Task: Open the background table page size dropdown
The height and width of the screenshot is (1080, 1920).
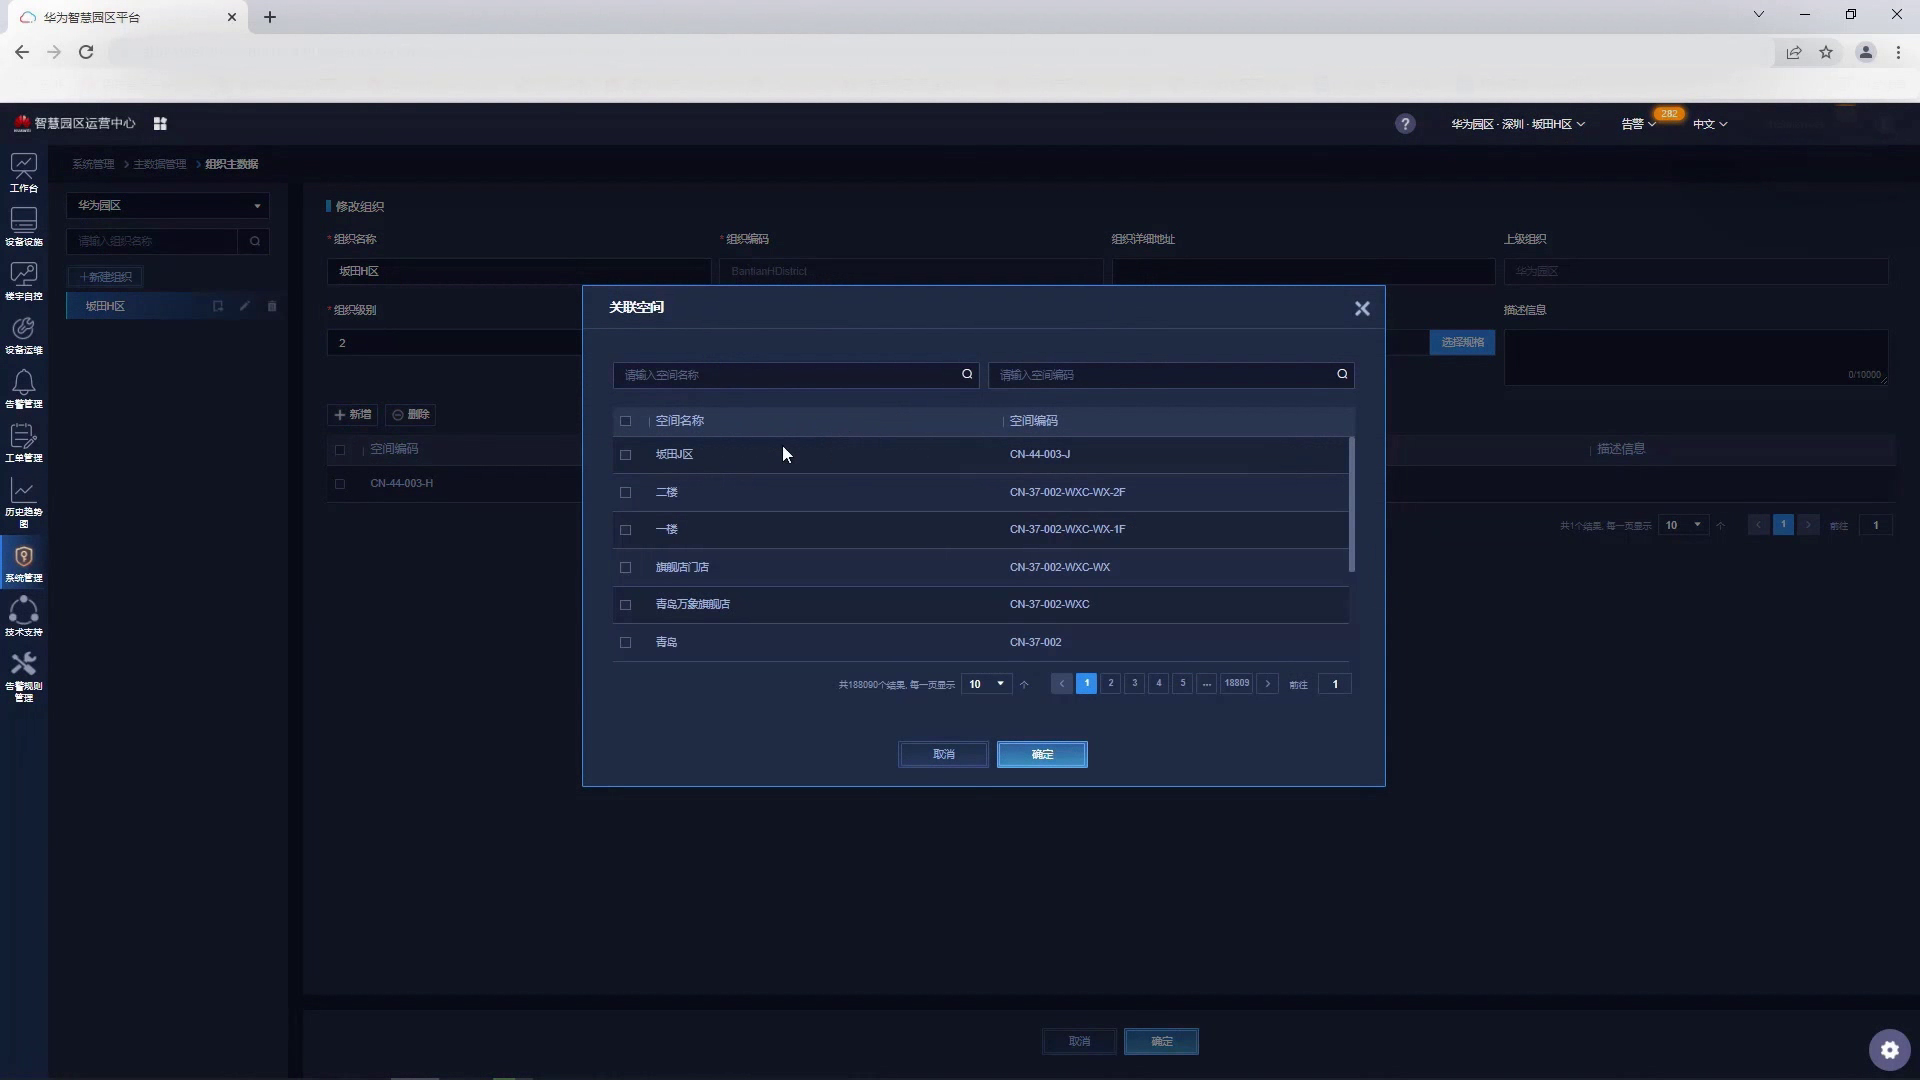Action: (1683, 525)
